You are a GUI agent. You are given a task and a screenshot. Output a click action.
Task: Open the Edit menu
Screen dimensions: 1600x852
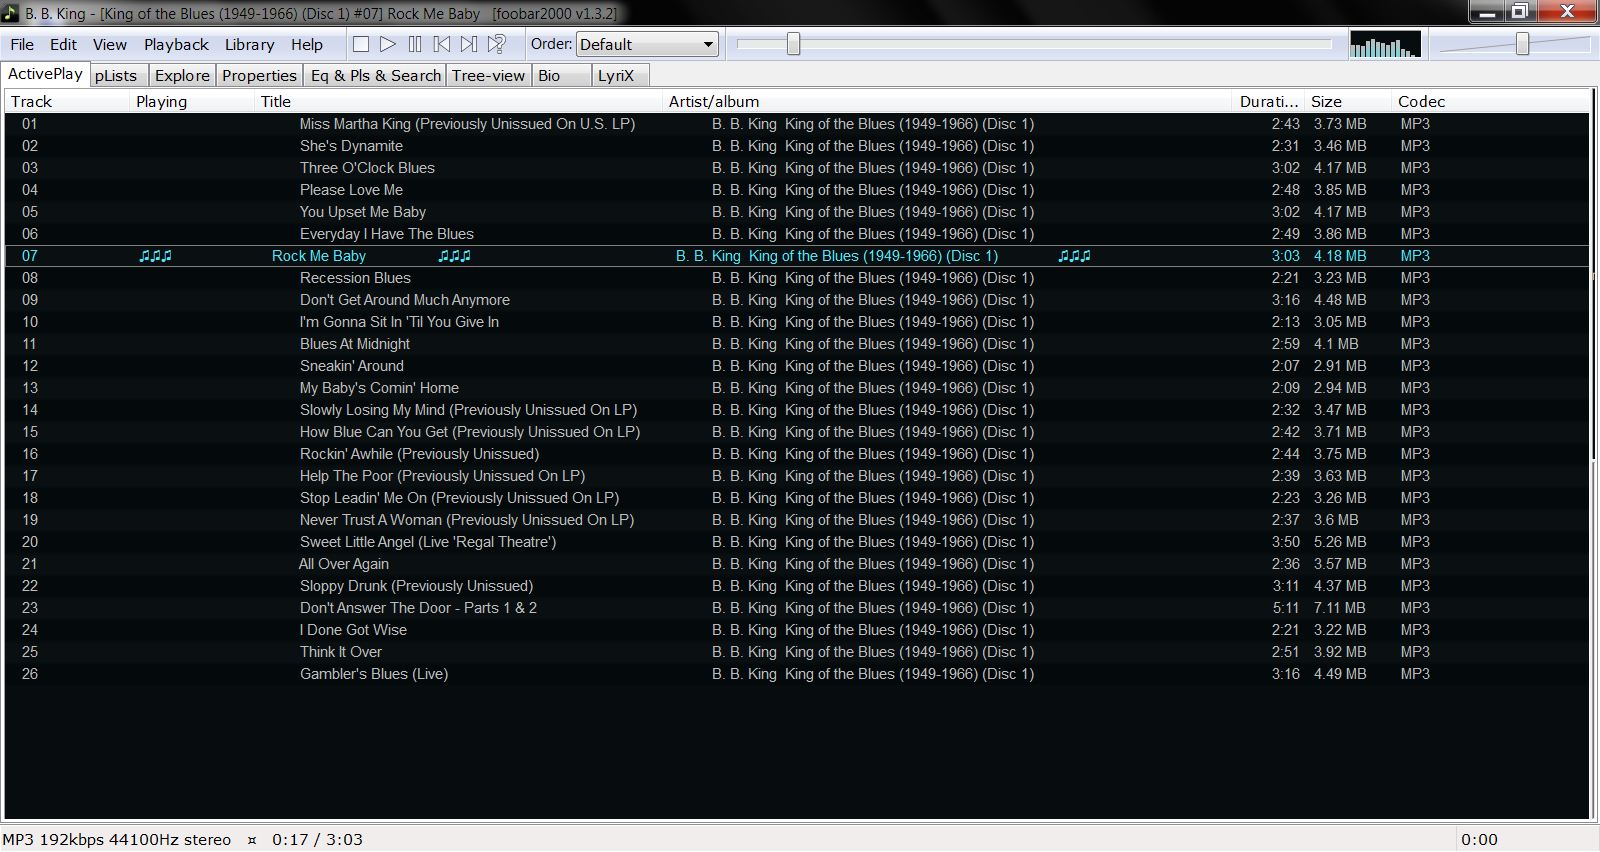[x=63, y=44]
